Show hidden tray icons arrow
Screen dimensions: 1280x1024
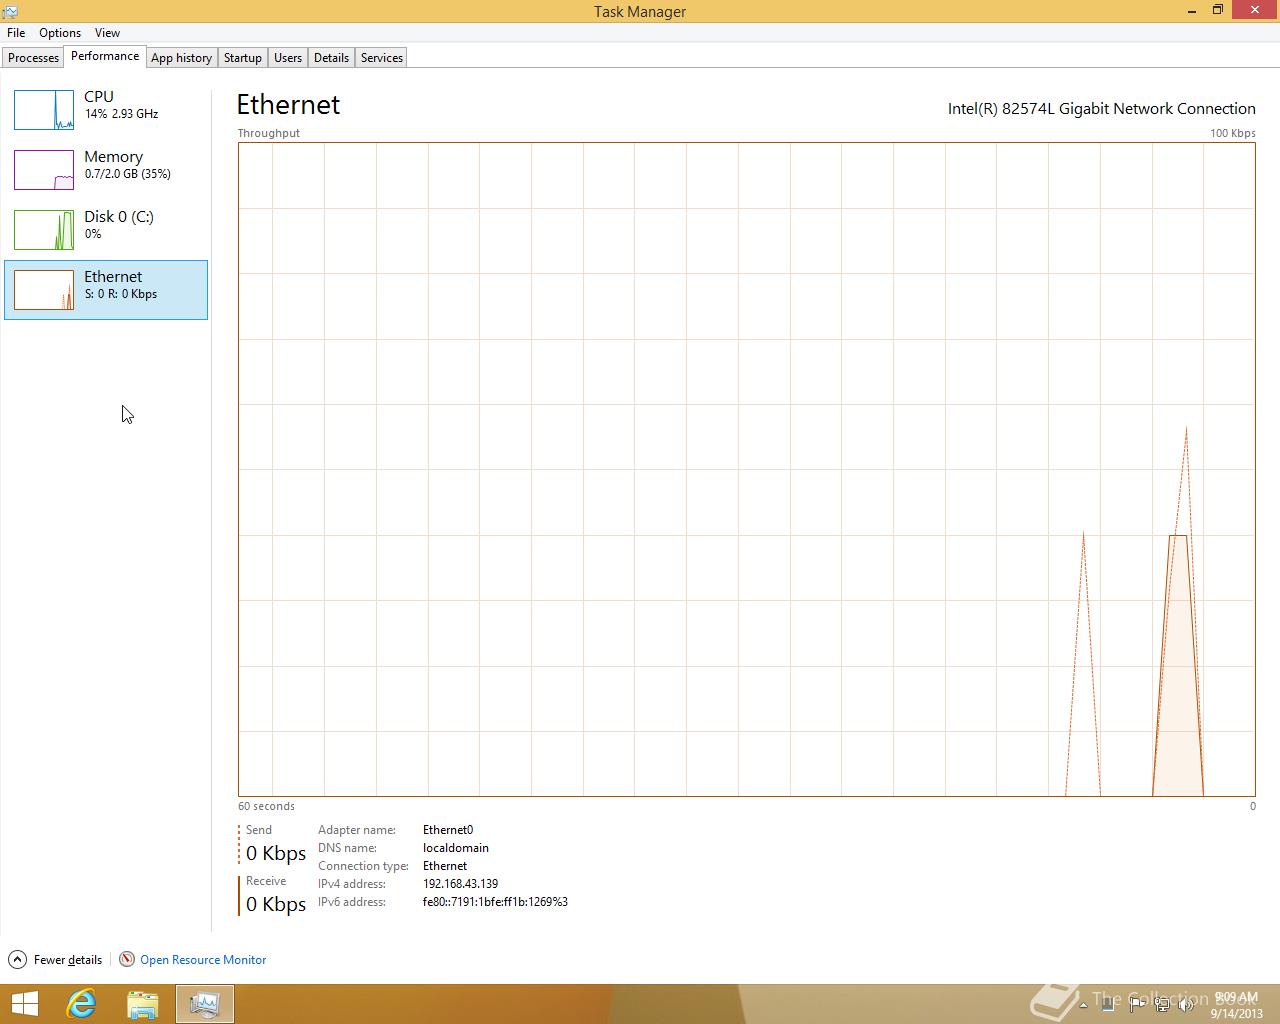[x=1083, y=1005]
